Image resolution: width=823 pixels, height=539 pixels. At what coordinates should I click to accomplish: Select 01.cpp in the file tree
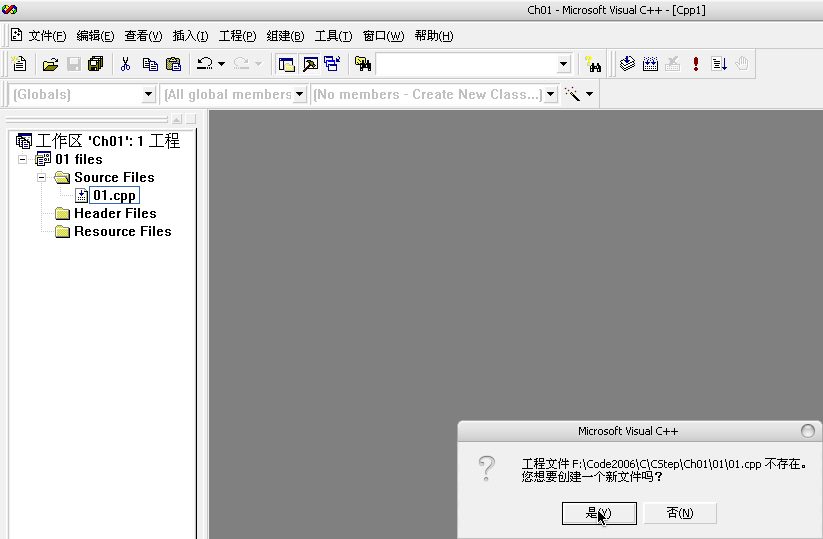(114, 195)
